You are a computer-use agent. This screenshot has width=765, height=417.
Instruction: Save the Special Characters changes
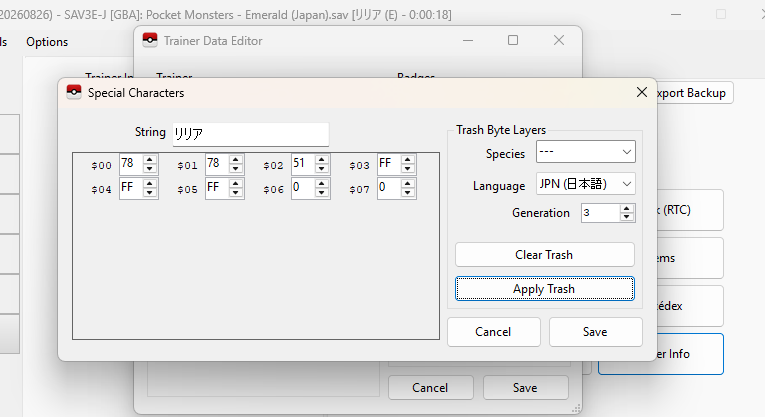(x=595, y=332)
